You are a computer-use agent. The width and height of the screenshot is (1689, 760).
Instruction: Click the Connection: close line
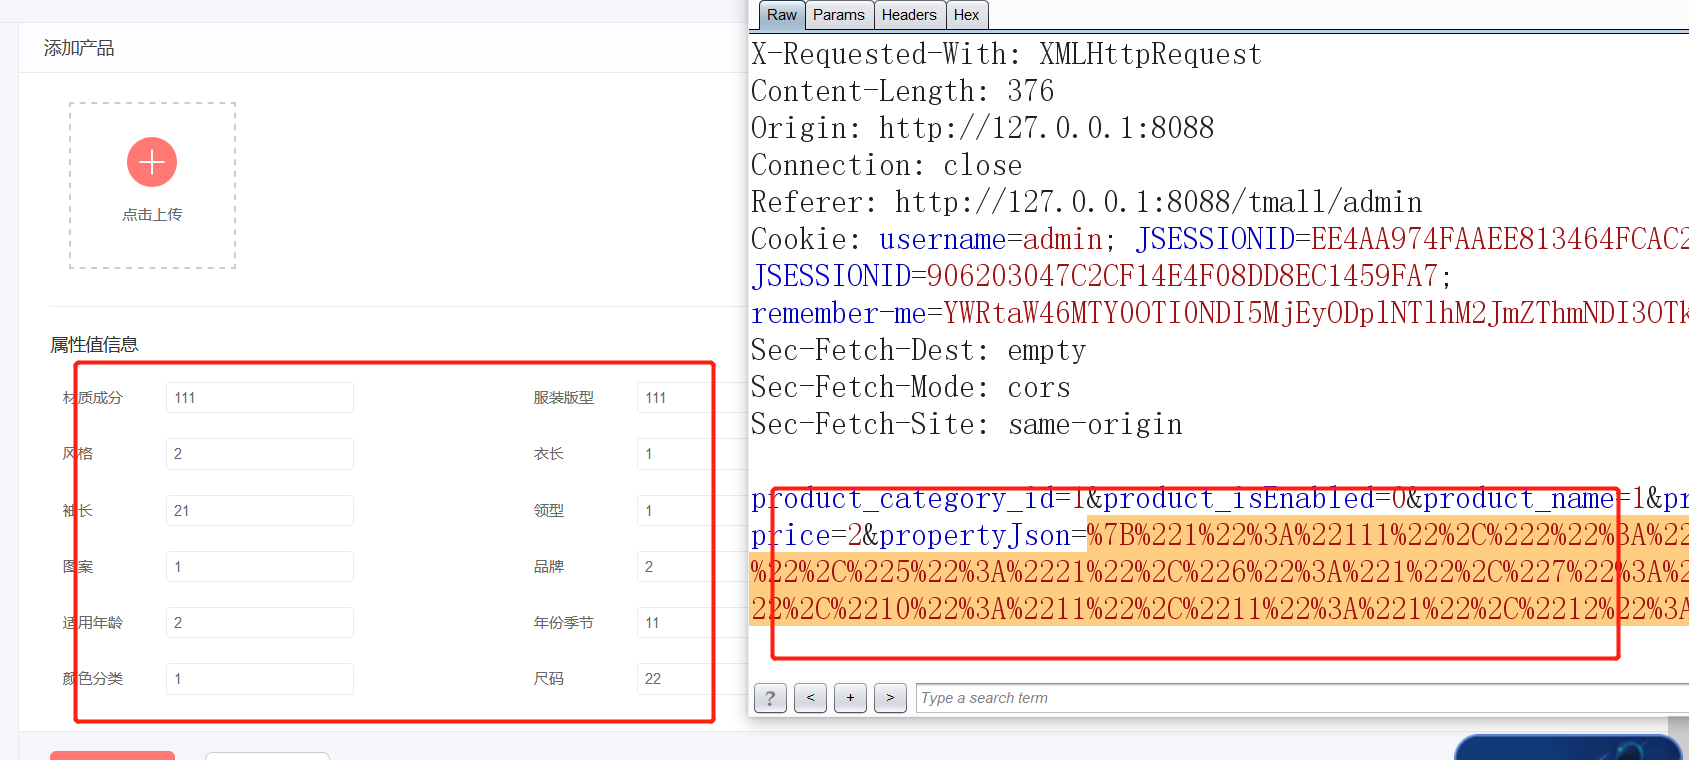(x=886, y=165)
